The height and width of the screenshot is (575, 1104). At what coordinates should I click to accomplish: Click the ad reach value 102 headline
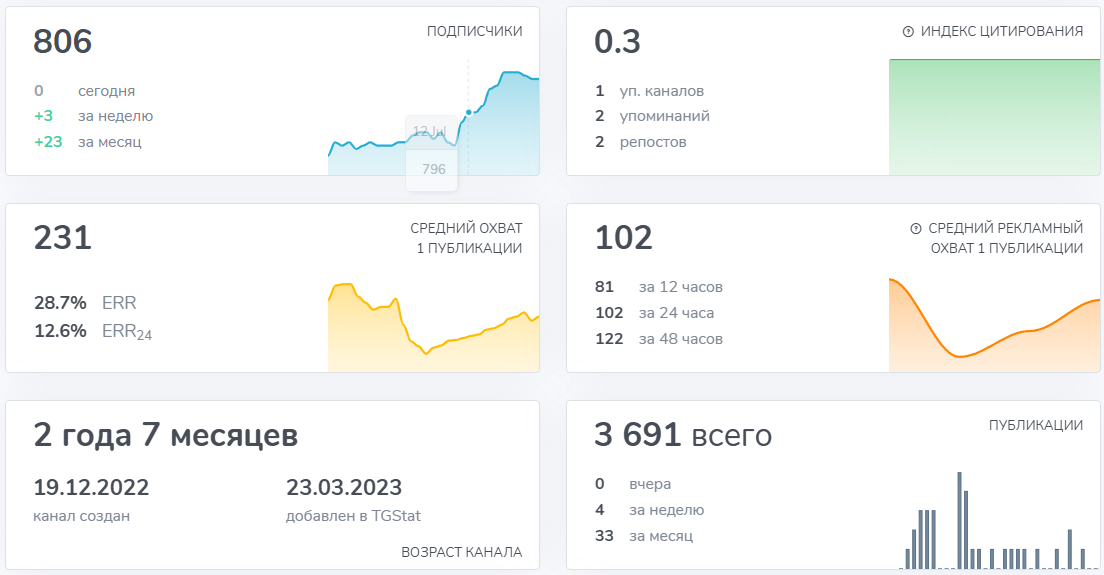(x=624, y=238)
